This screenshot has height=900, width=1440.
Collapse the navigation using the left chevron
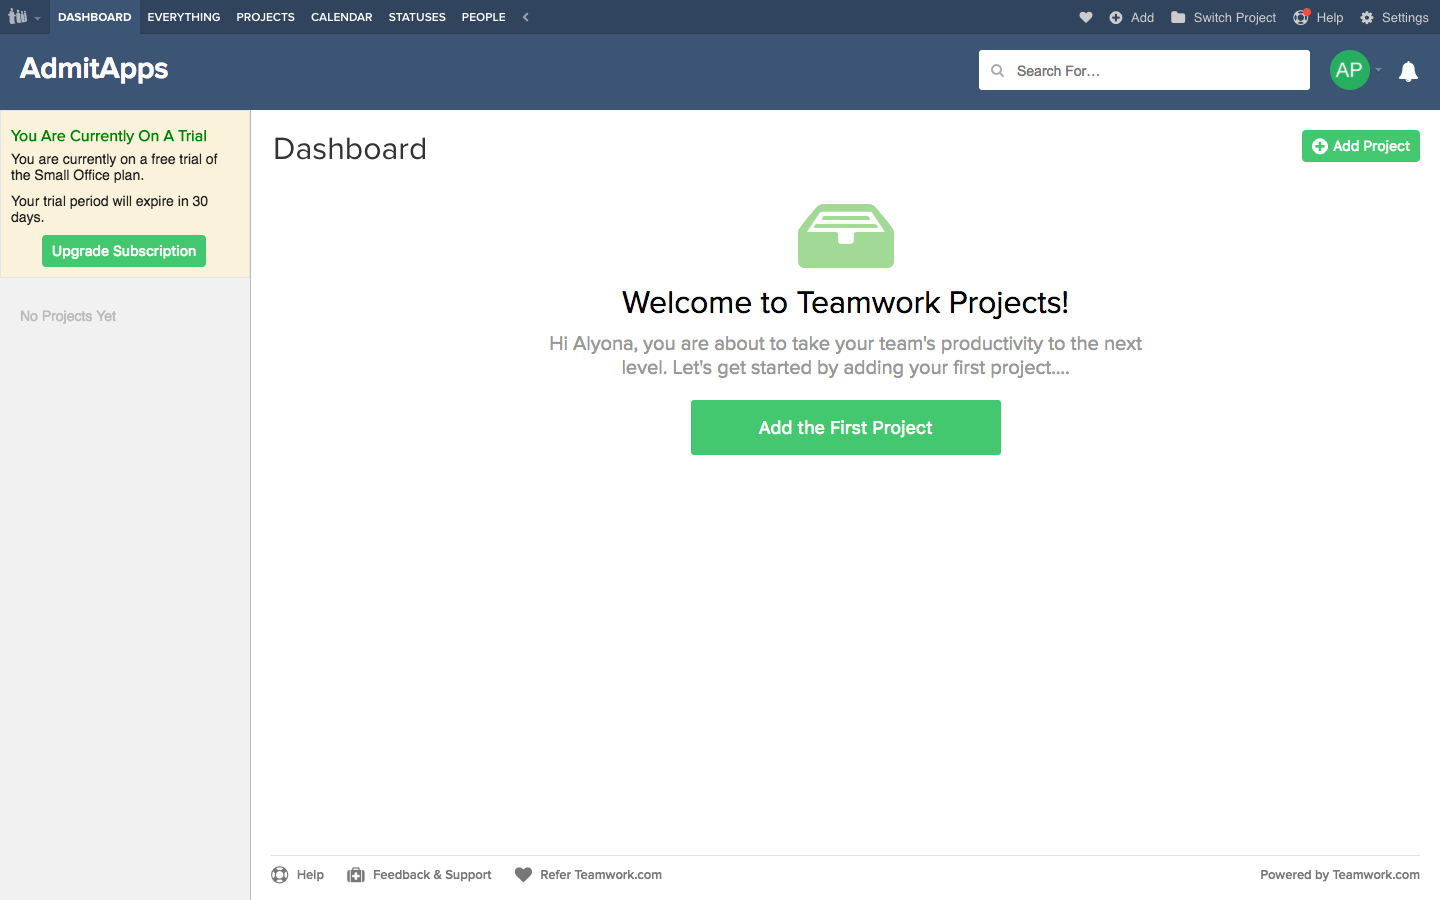pyautogui.click(x=525, y=17)
